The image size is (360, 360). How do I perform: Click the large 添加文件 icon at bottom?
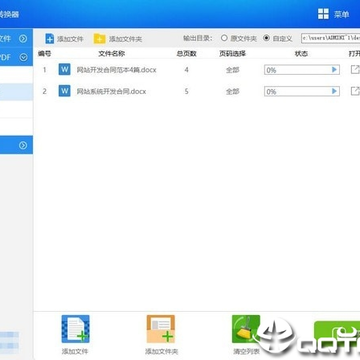pos(75,329)
